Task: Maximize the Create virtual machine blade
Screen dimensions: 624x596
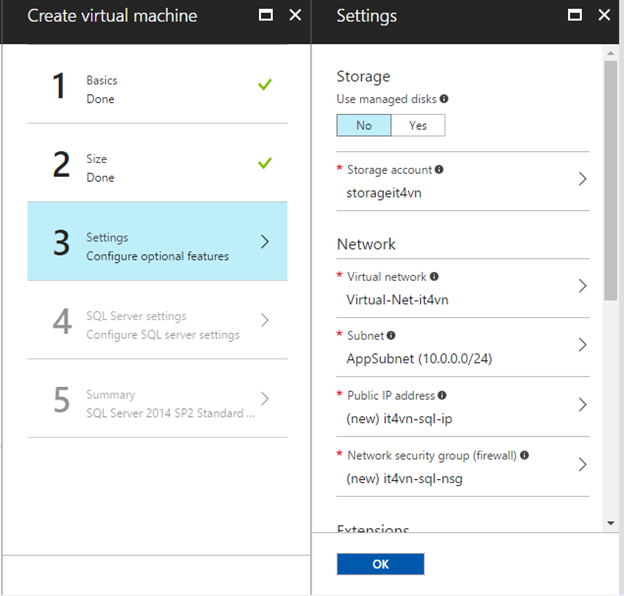Action: coord(265,15)
